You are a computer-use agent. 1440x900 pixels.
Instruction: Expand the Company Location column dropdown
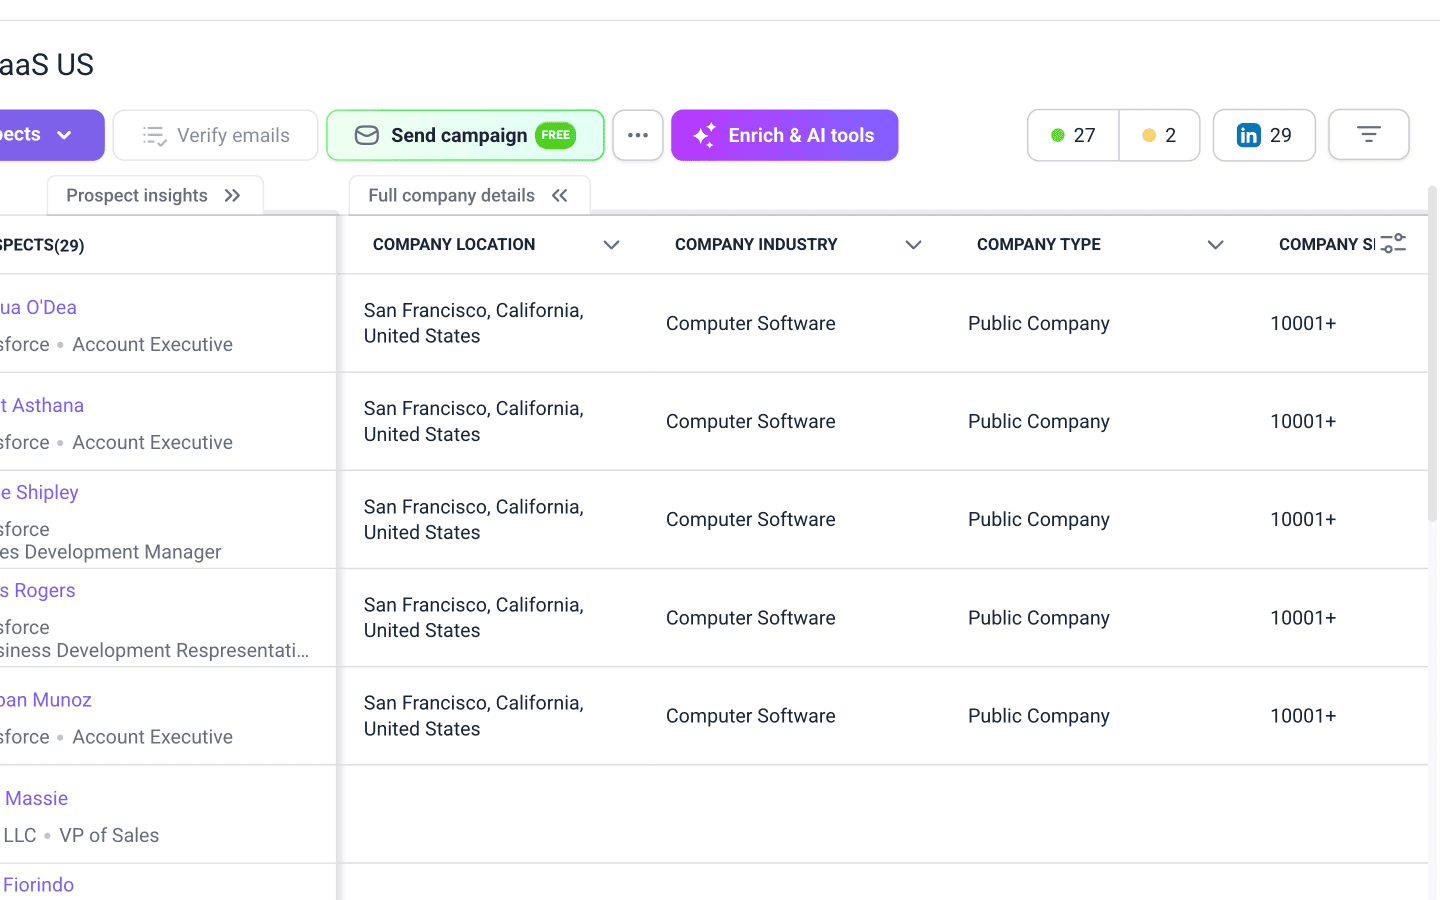(x=612, y=245)
